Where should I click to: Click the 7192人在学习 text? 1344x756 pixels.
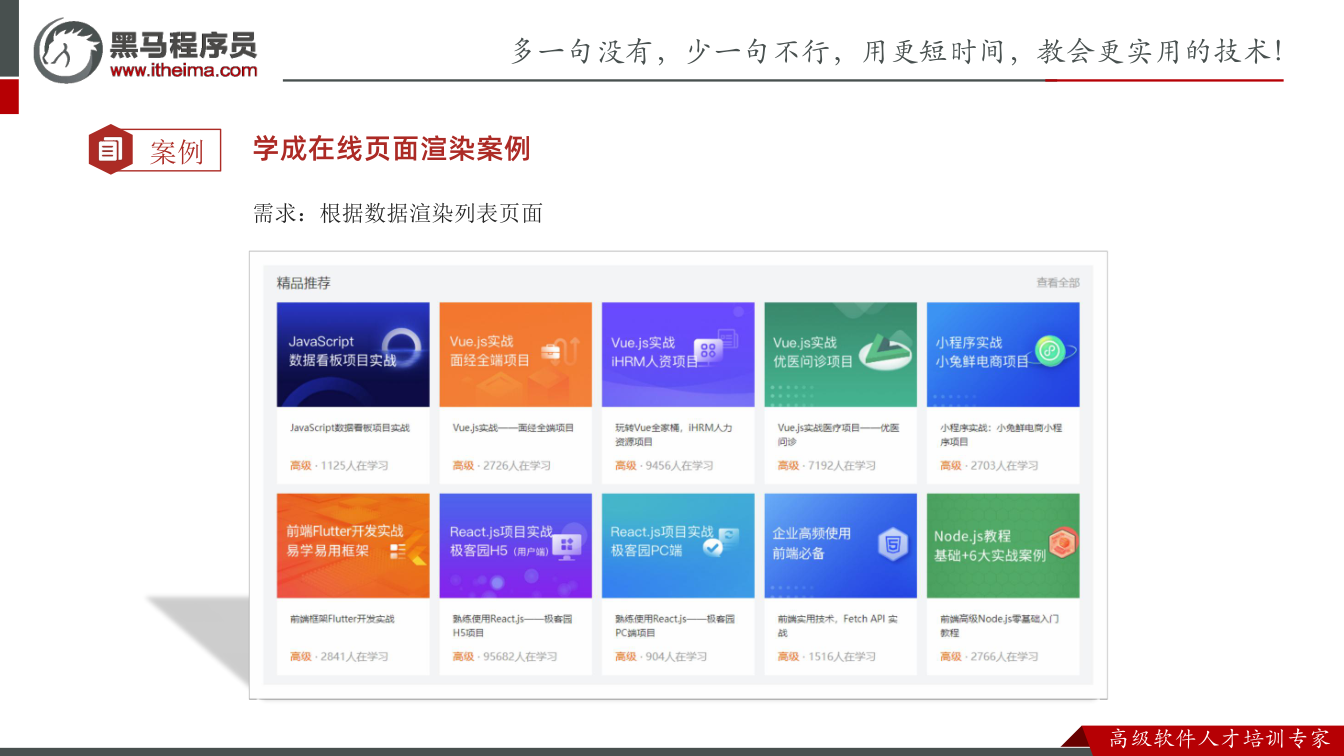842,466
